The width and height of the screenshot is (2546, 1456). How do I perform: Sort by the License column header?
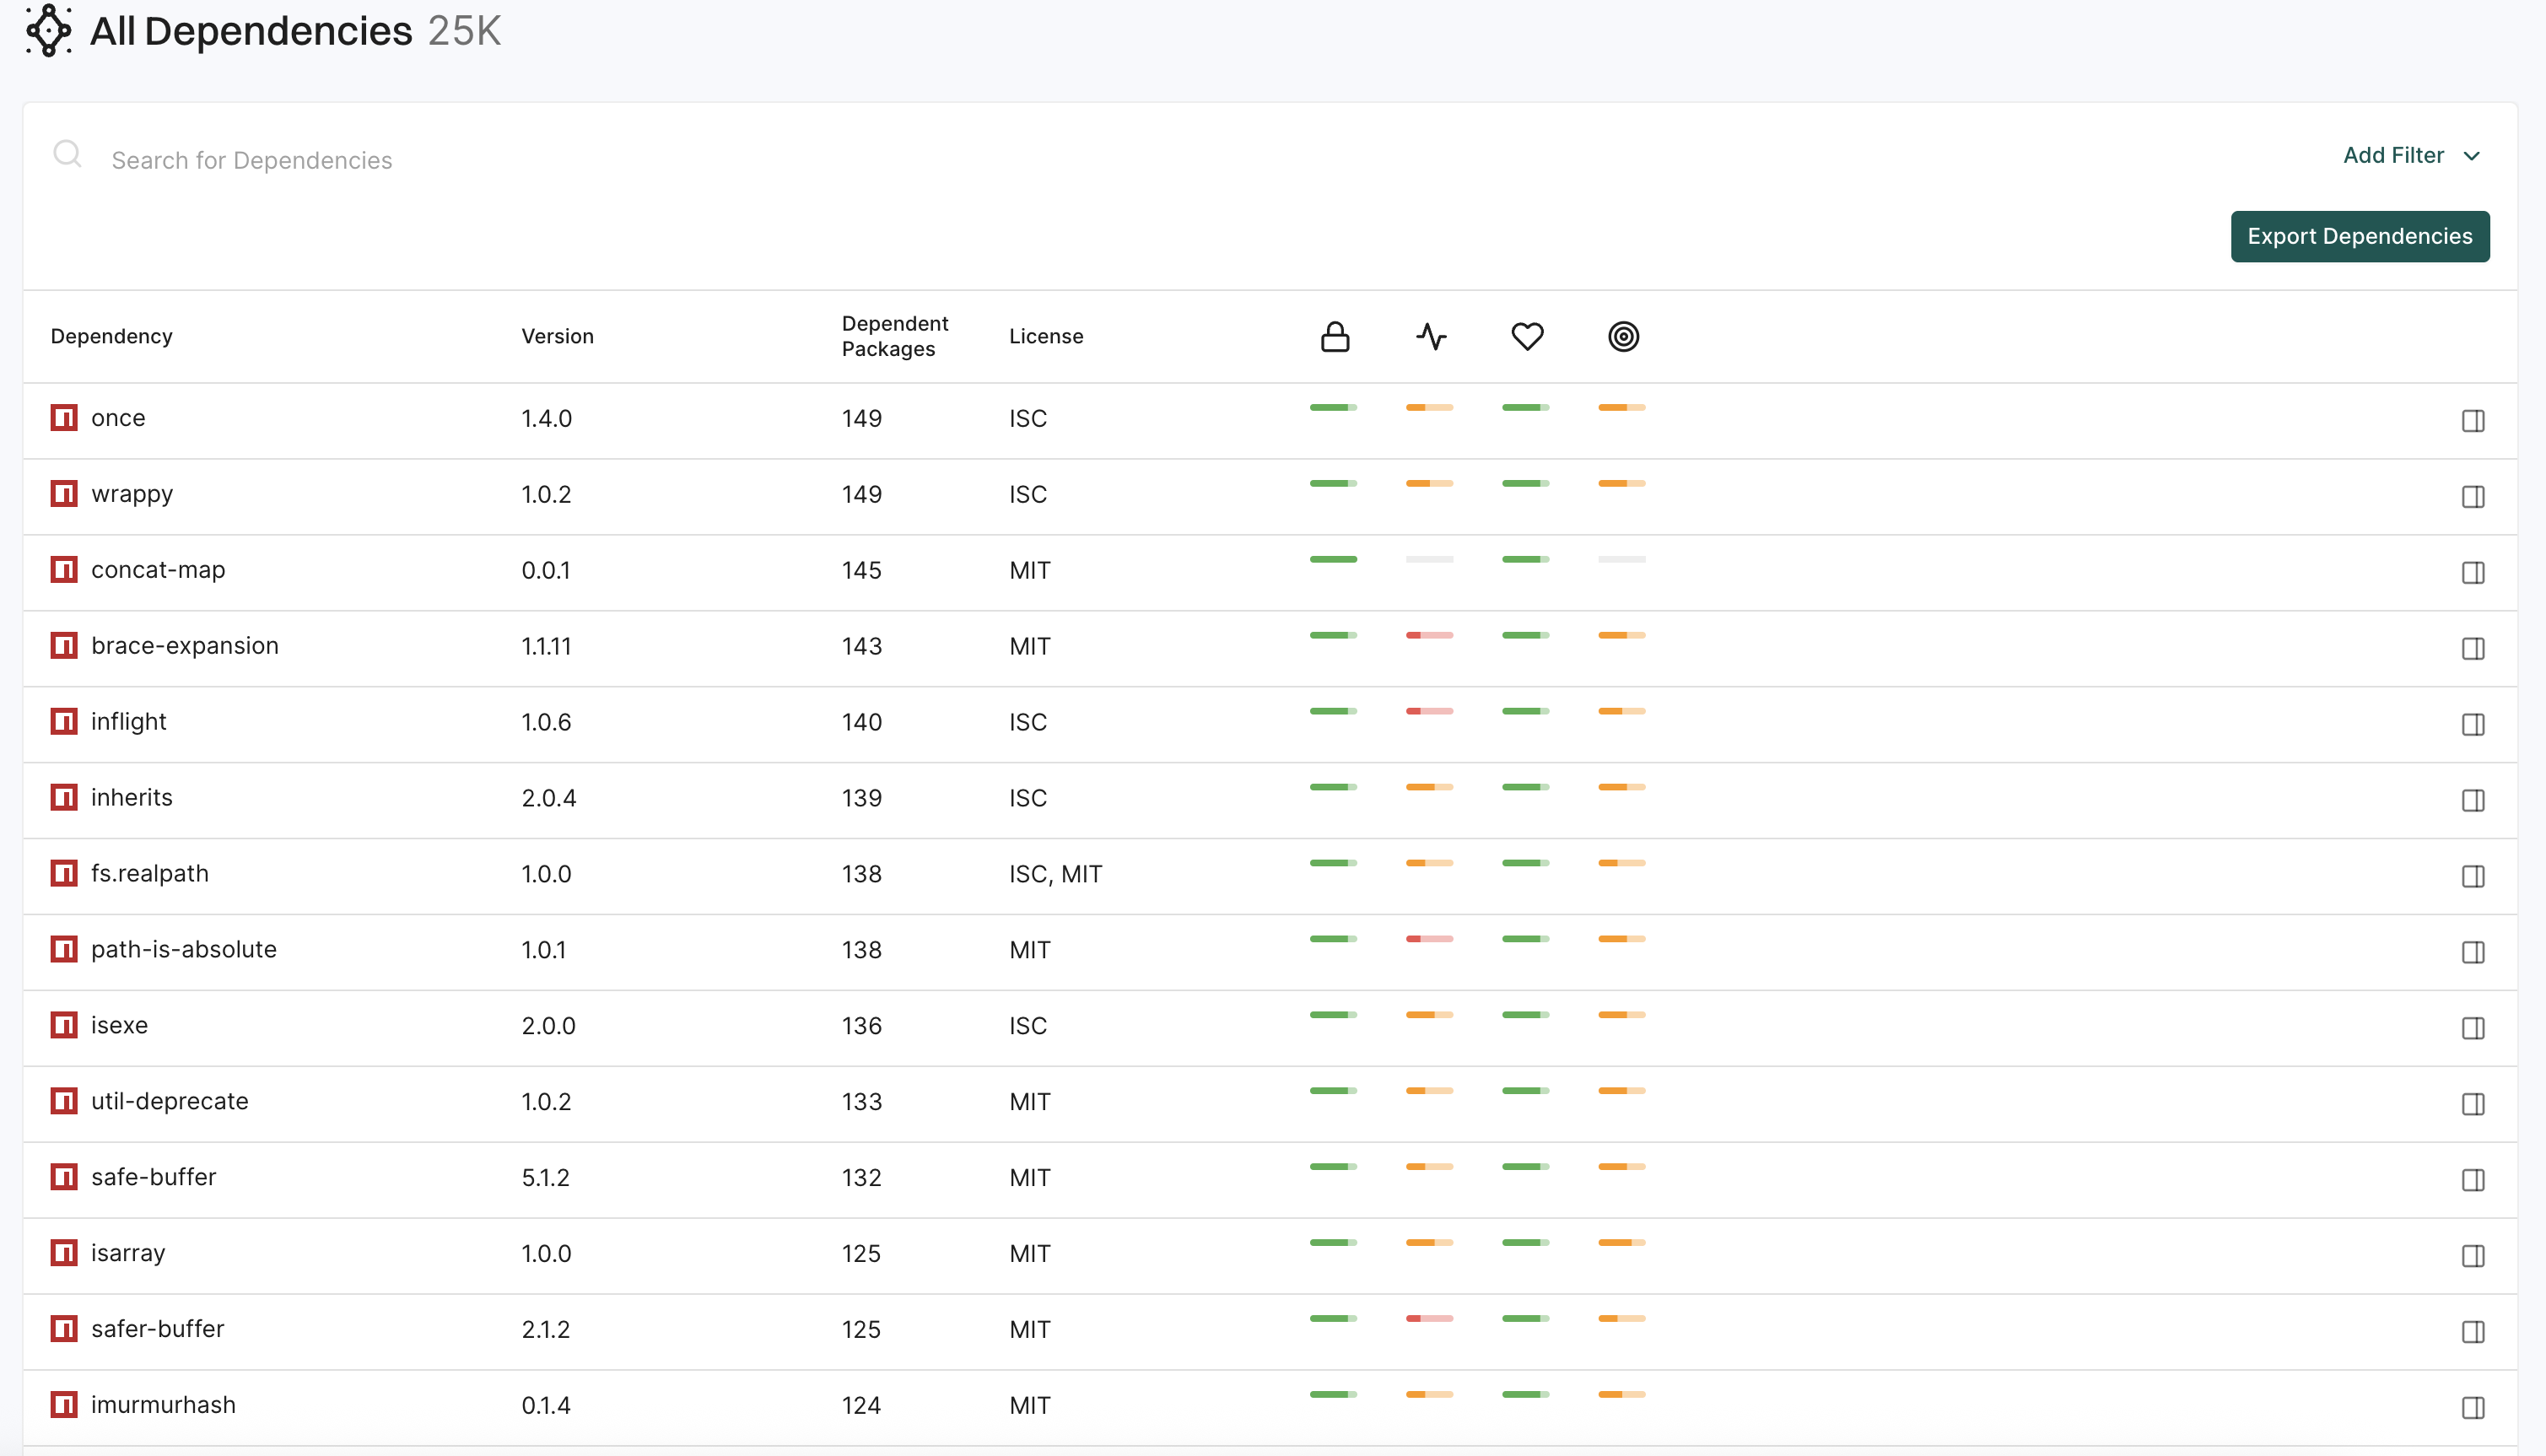[x=1046, y=336]
